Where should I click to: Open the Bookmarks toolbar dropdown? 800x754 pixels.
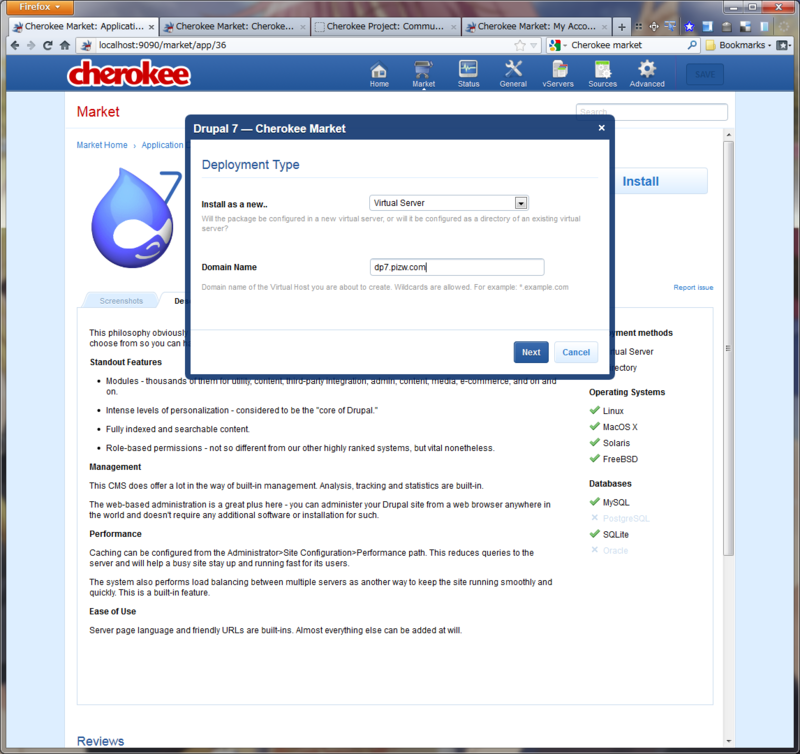pyautogui.click(x=738, y=45)
